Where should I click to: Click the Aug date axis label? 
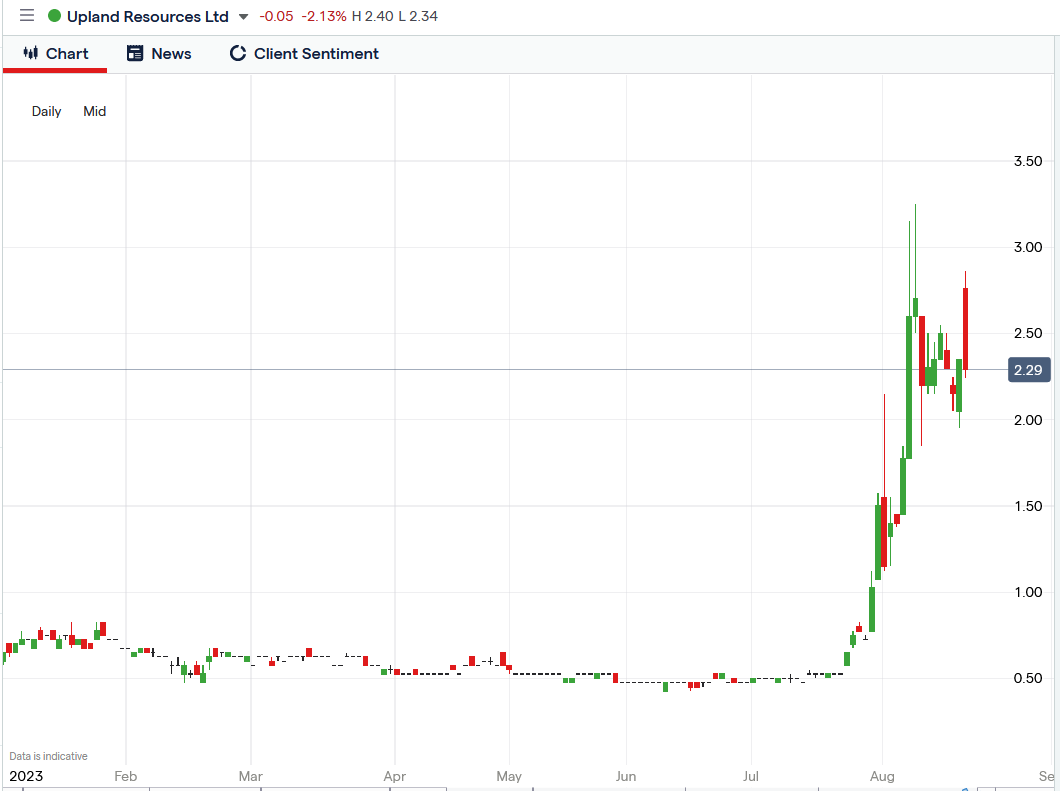coord(882,776)
